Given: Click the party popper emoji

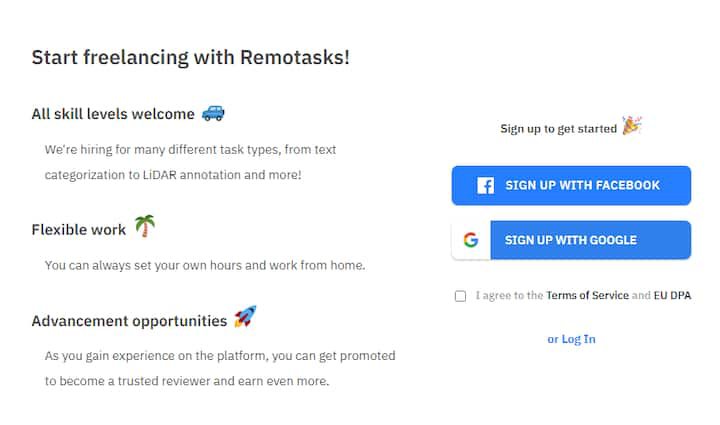Looking at the screenshot, I should coord(631,126).
